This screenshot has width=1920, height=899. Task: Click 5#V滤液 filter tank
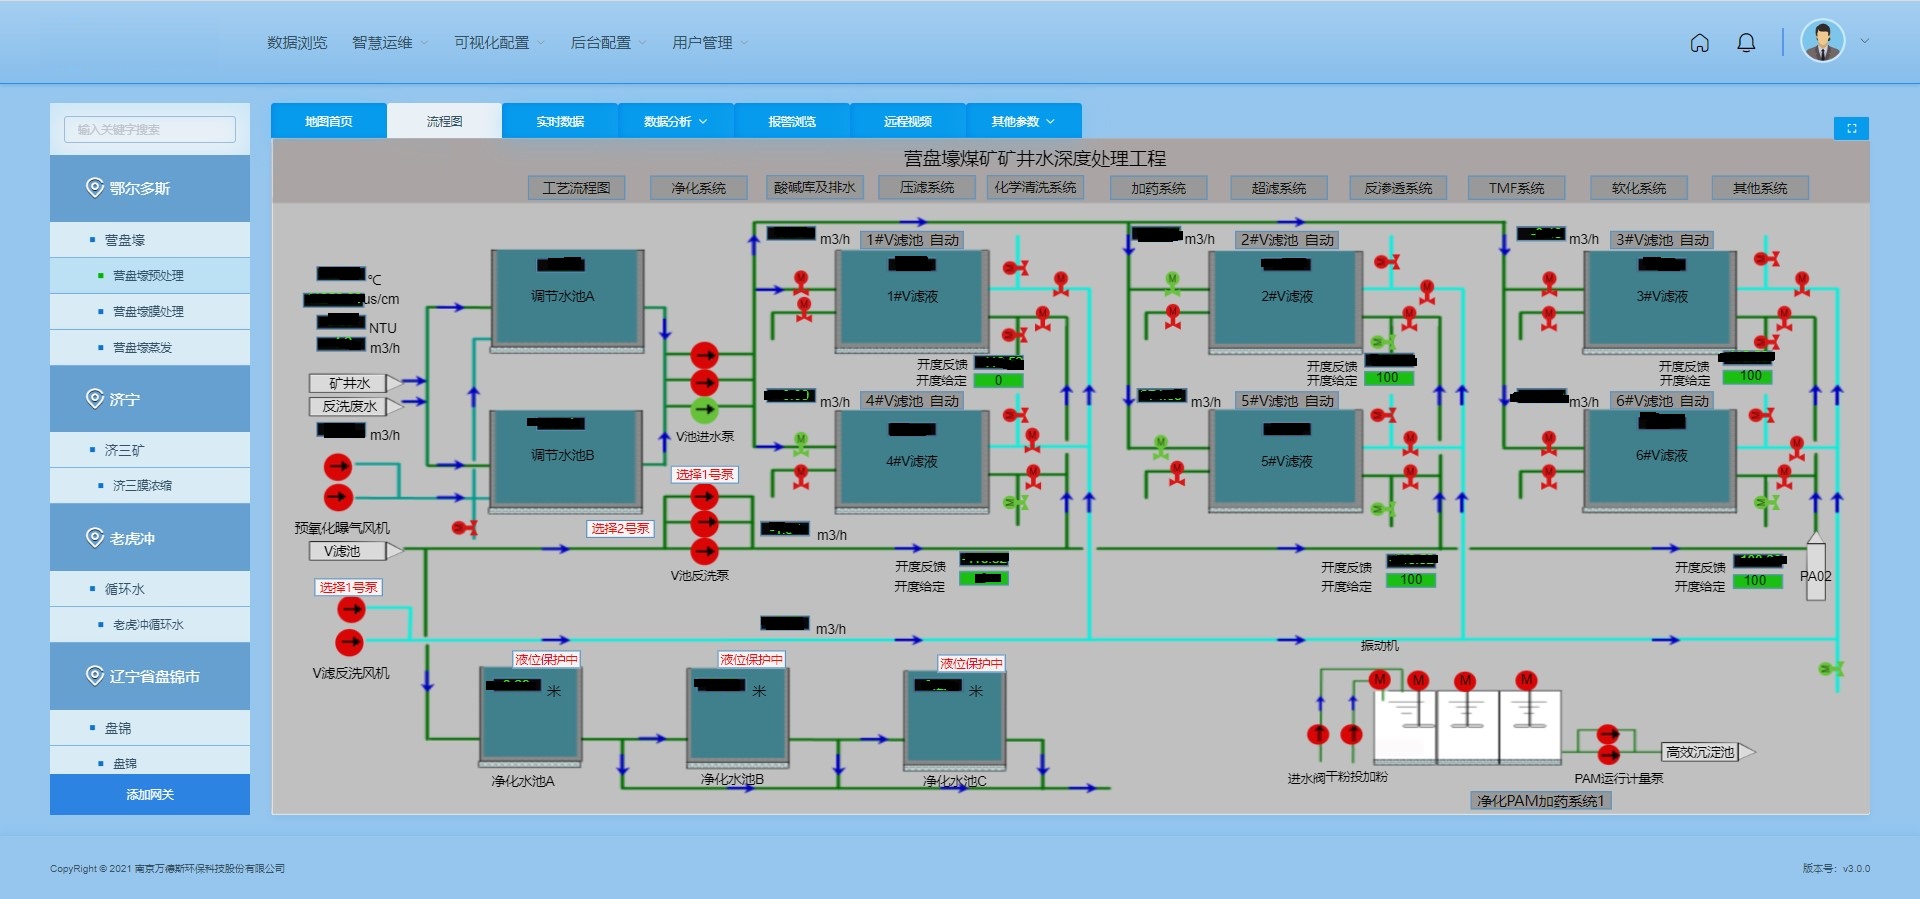[1287, 460]
